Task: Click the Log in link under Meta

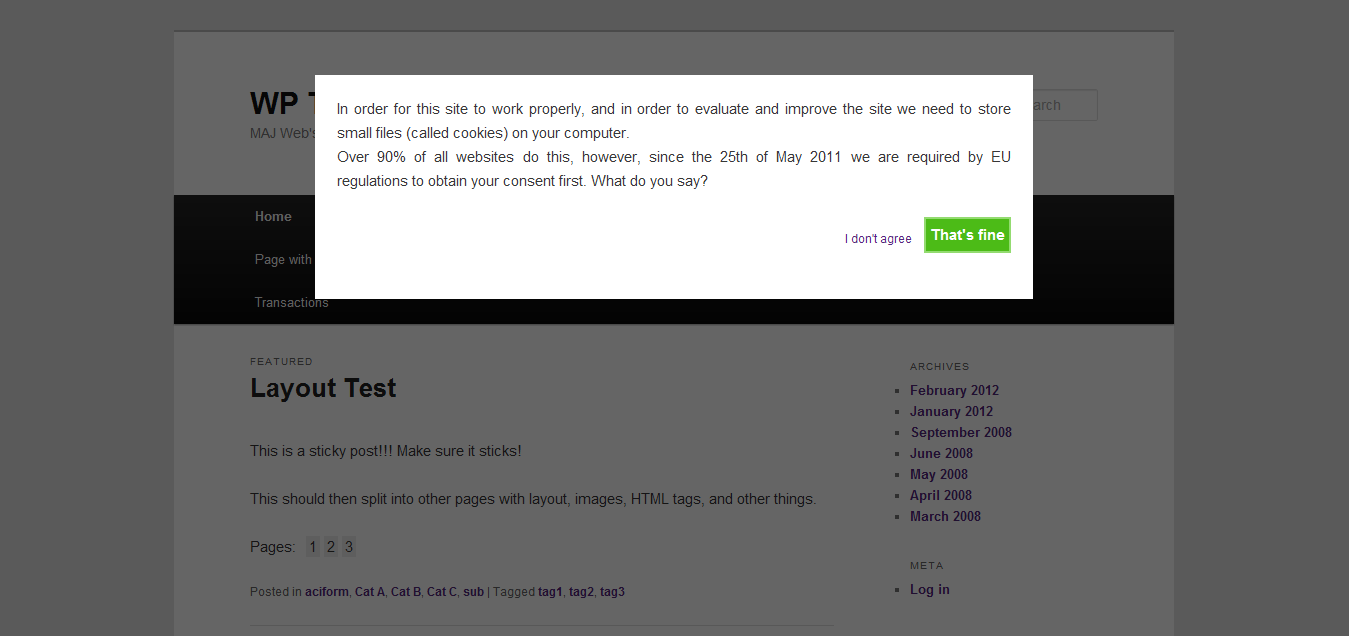Action: point(930,589)
